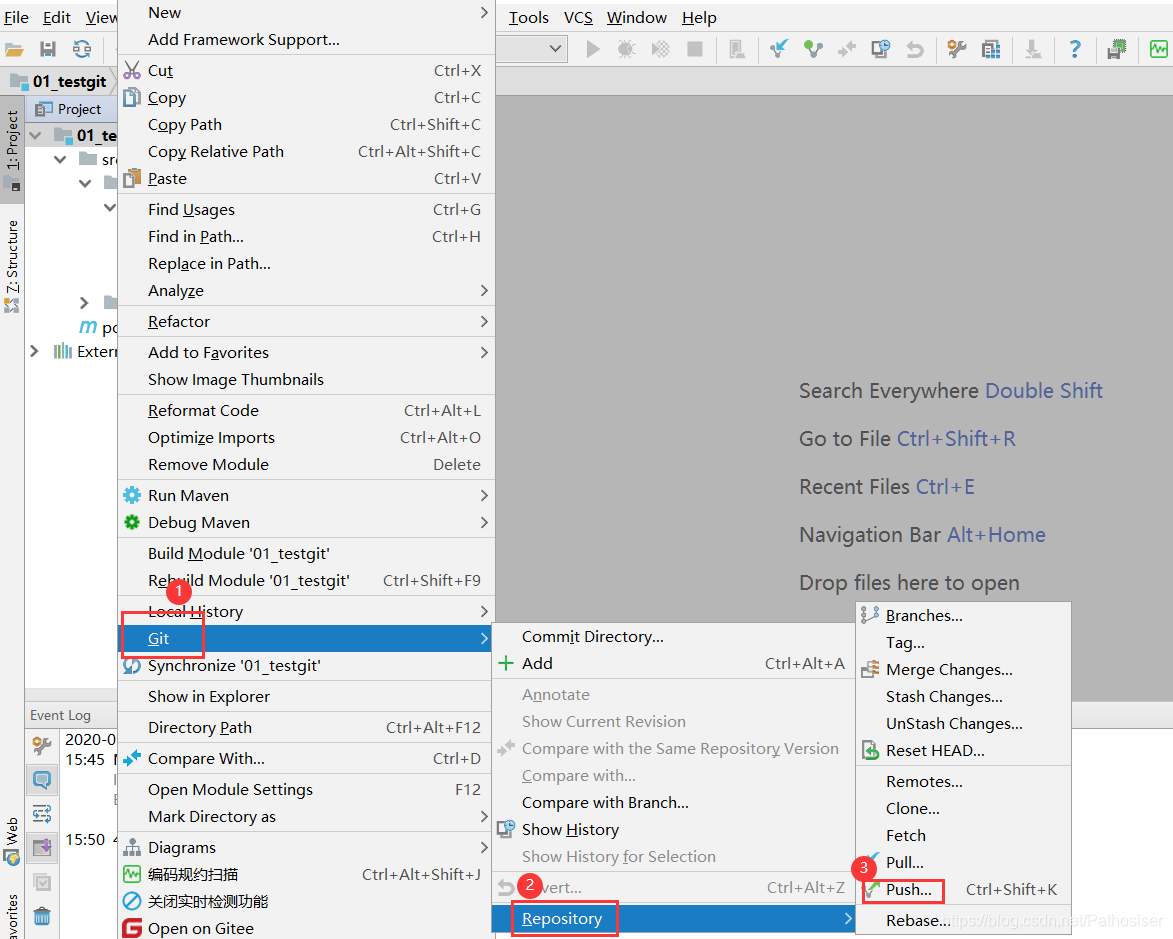Select Repository in Git submenu
Screen dimensions: 1173x939
[673, 919]
